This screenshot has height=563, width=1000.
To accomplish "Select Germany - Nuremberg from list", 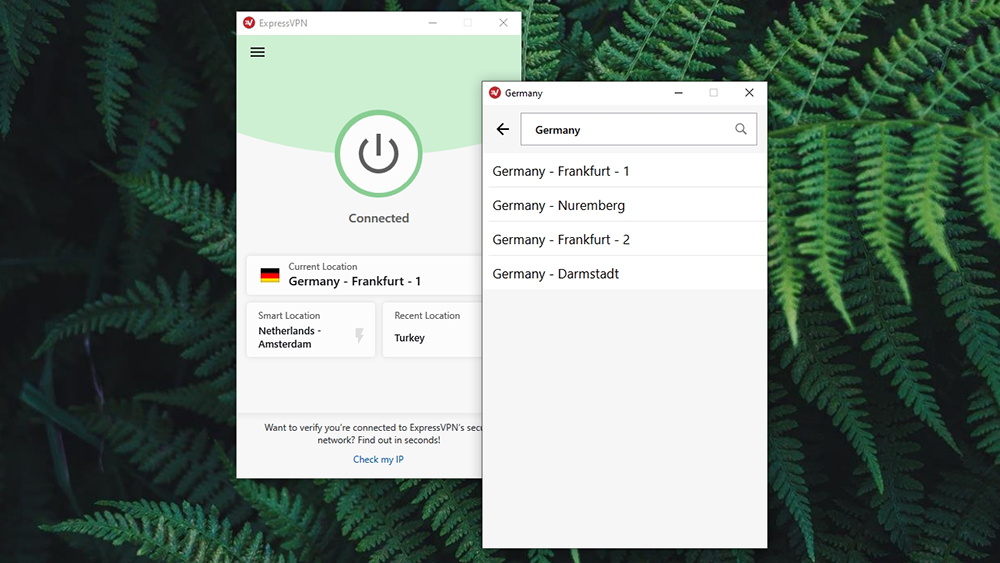I will (x=625, y=205).
